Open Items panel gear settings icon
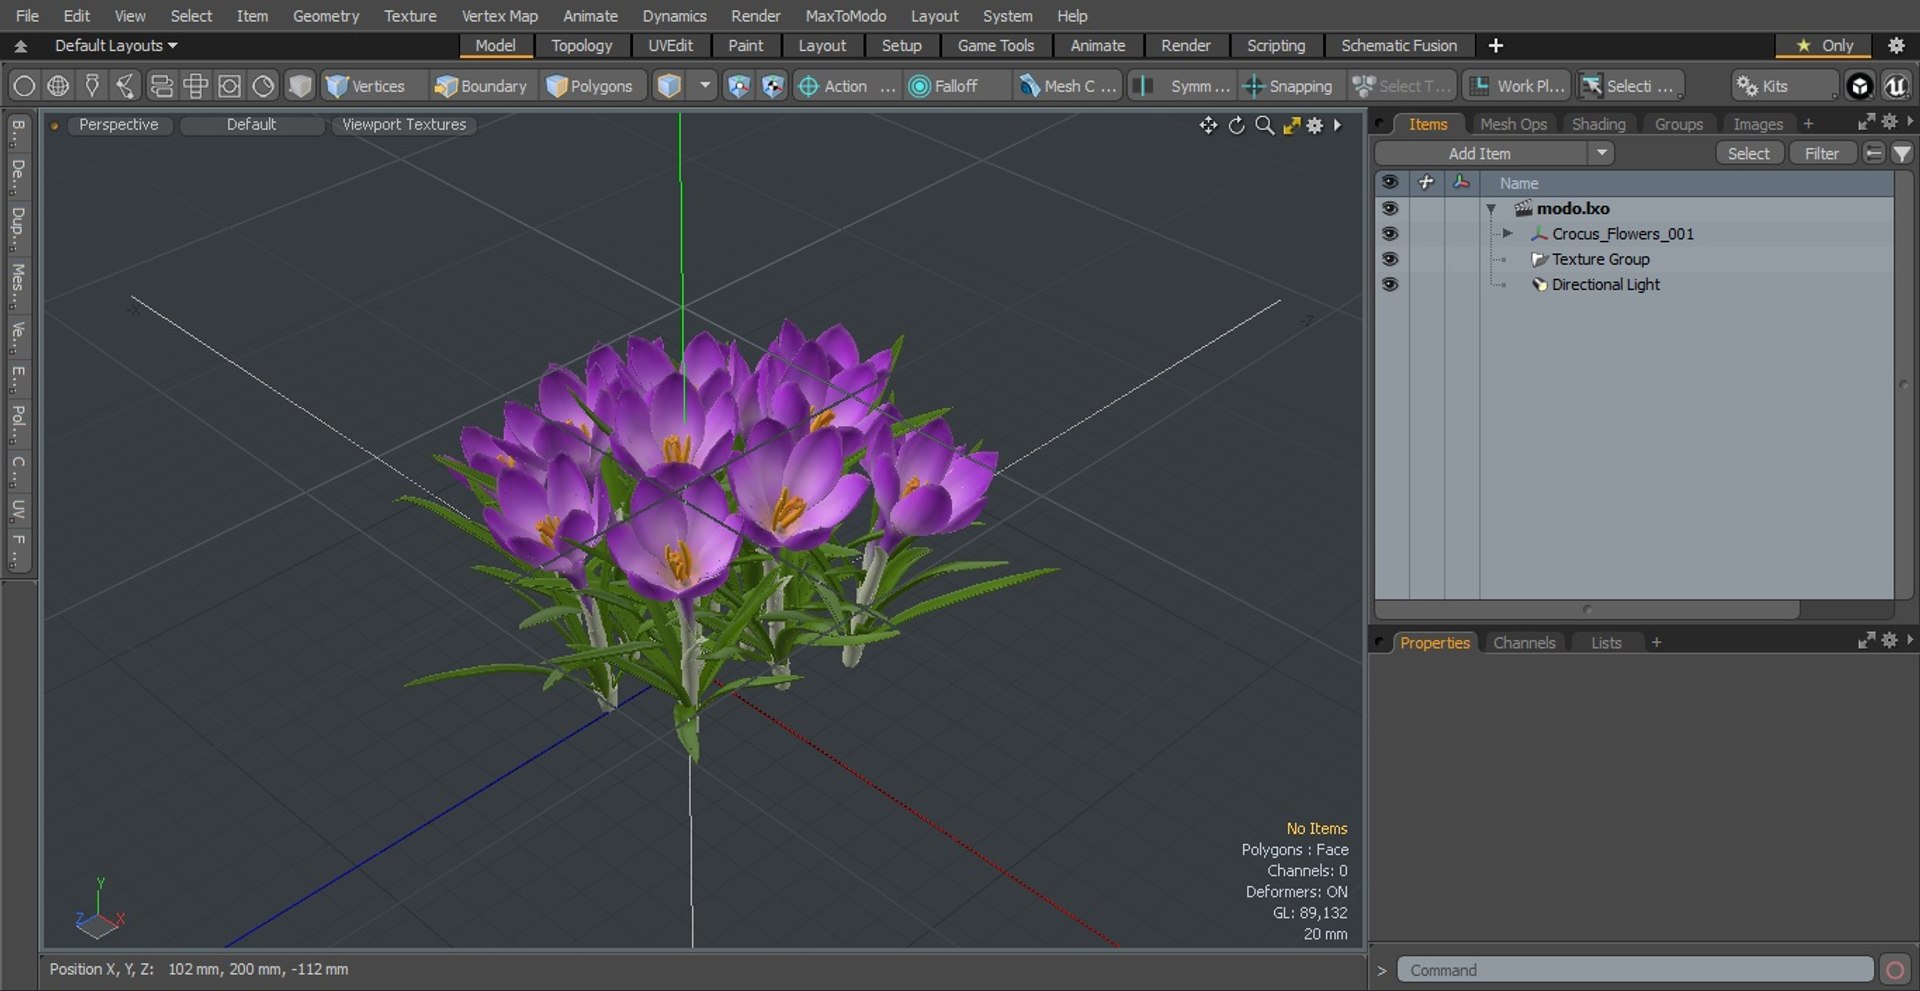 click(1889, 121)
